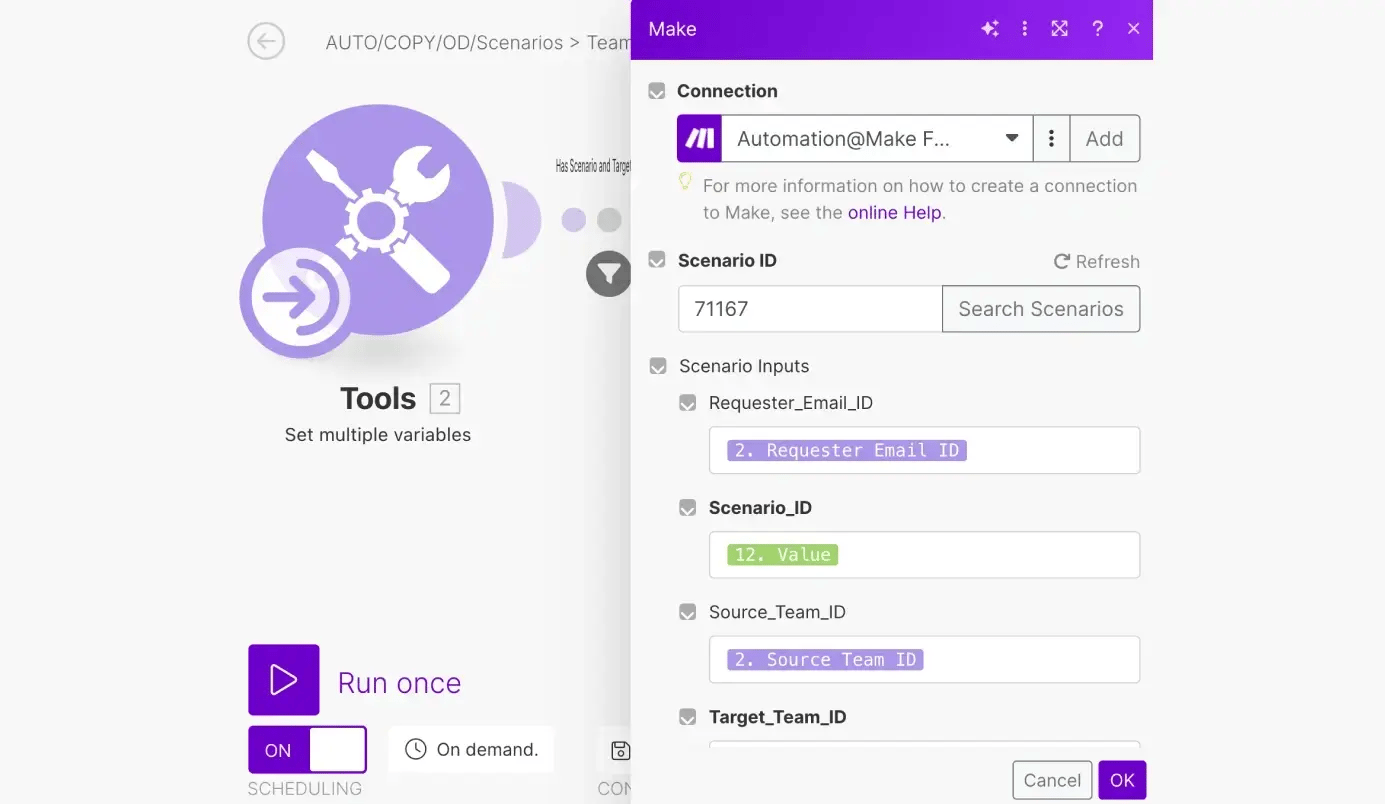Click the filter funnel icon
The width and height of the screenshot is (1385, 804).
pos(608,273)
